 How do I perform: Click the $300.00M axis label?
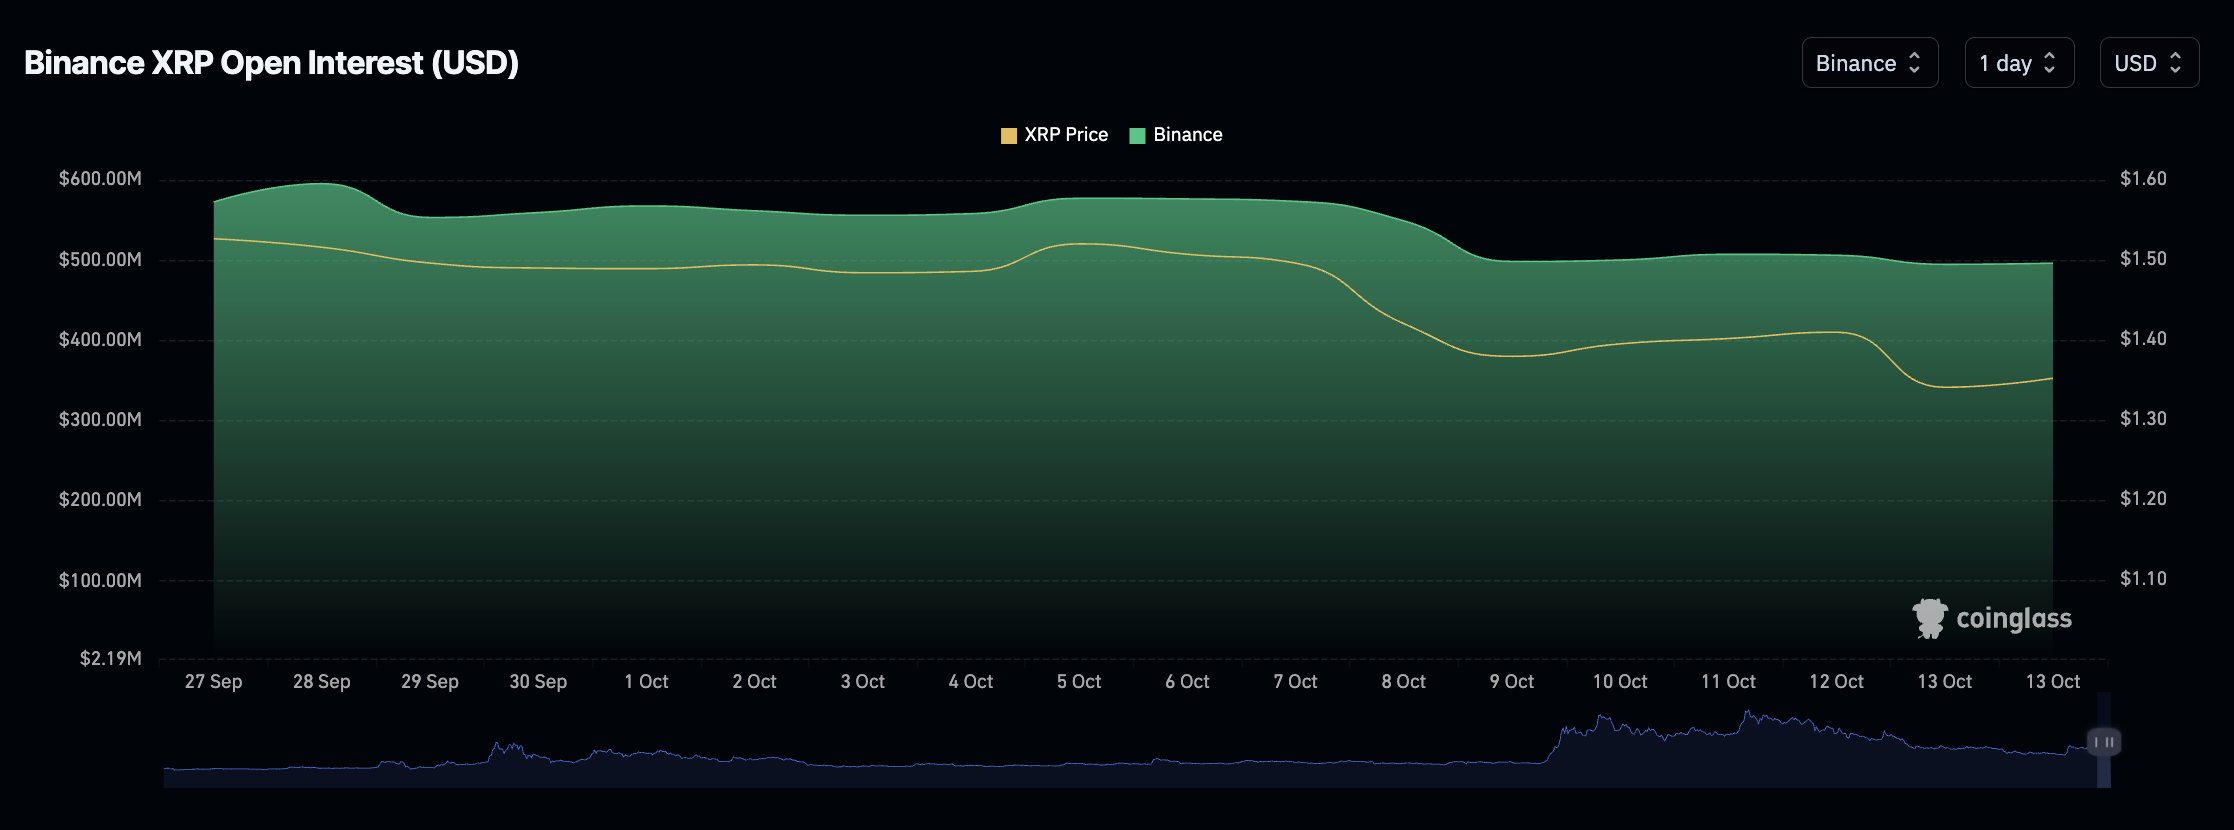click(x=100, y=420)
